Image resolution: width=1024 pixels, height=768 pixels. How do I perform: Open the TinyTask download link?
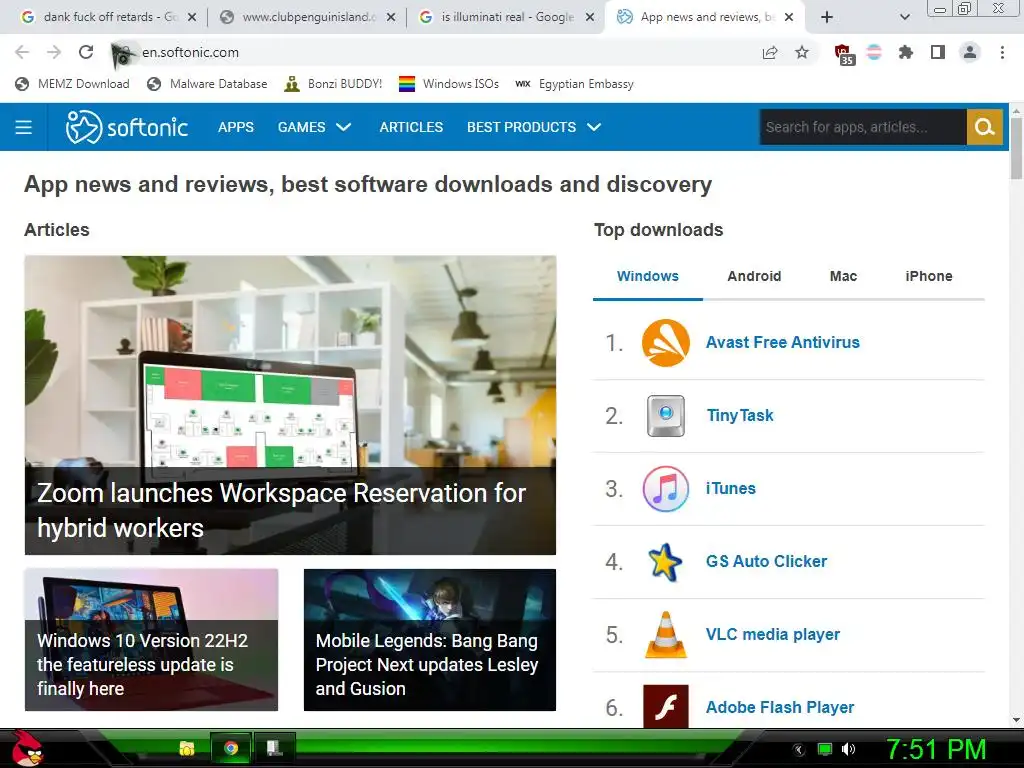coord(740,415)
